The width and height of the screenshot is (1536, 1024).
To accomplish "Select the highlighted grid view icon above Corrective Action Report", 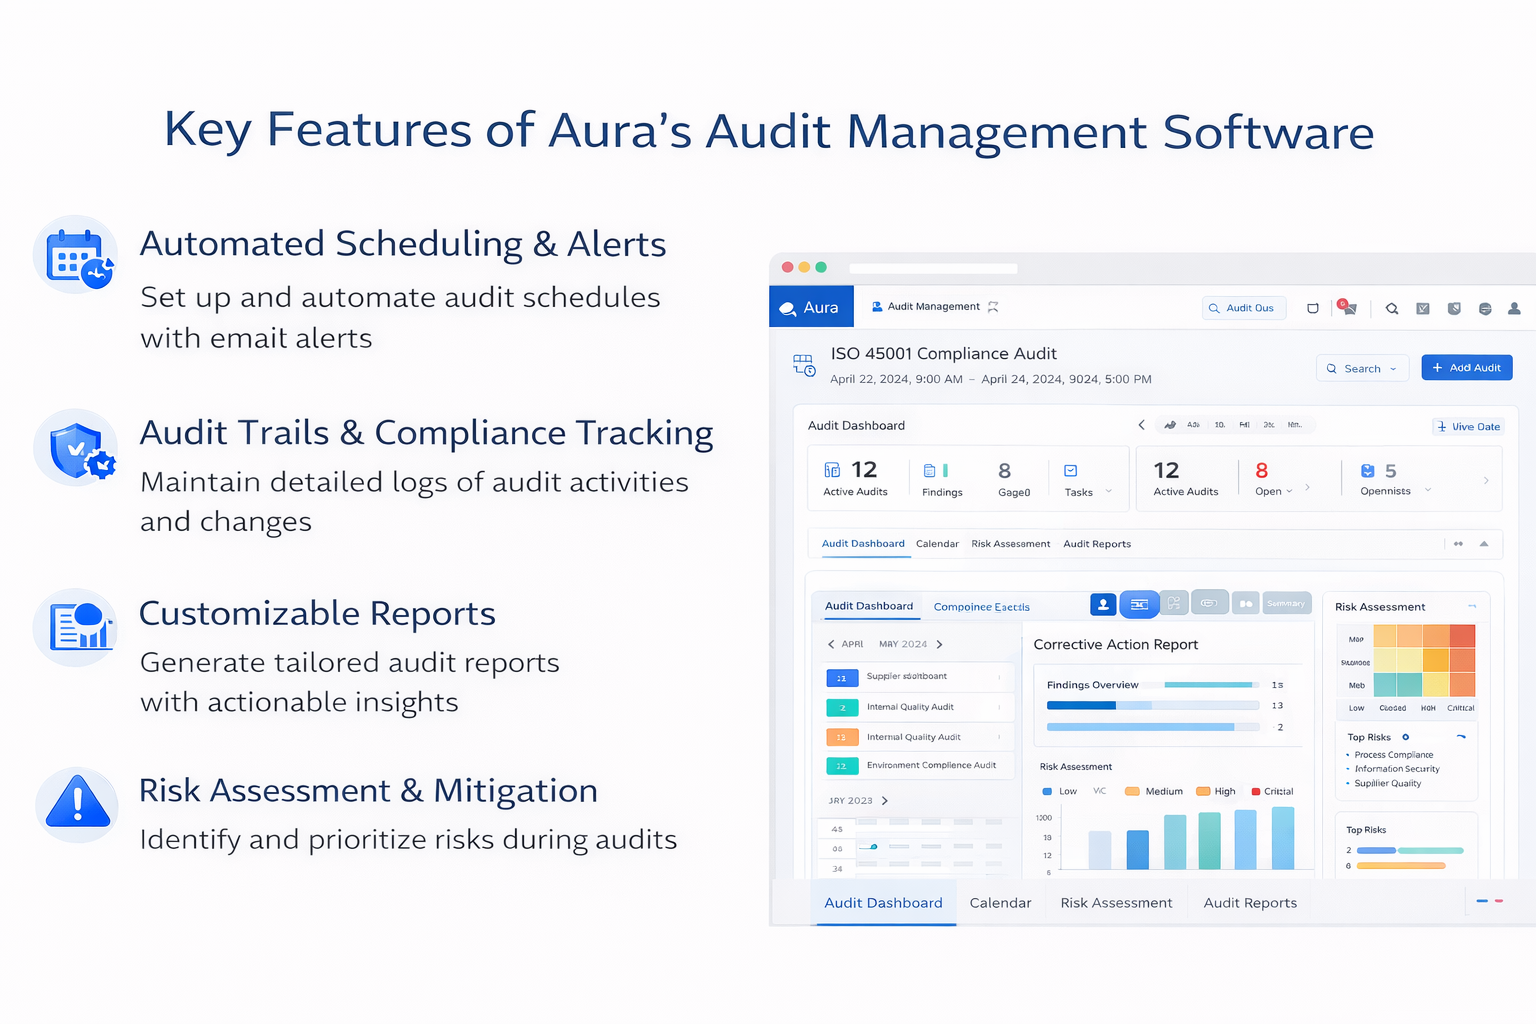I will tap(1139, 604).
